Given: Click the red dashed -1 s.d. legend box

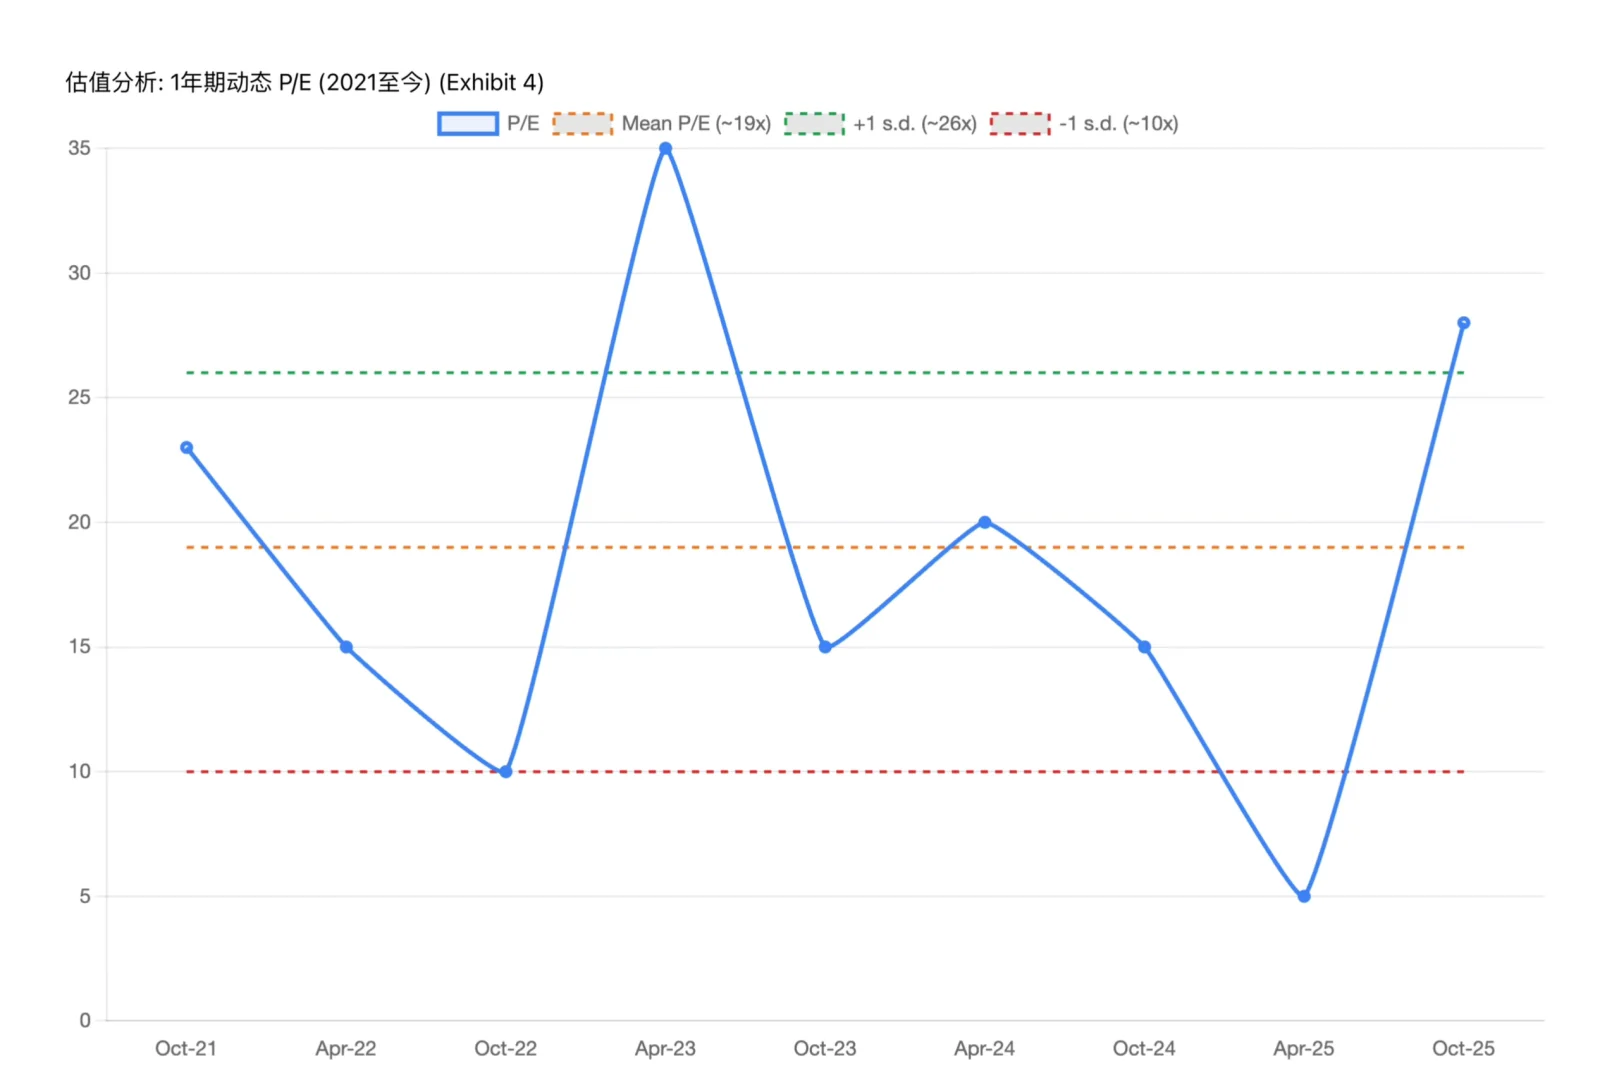Looking at the screenshot, I should (1020, 123).
